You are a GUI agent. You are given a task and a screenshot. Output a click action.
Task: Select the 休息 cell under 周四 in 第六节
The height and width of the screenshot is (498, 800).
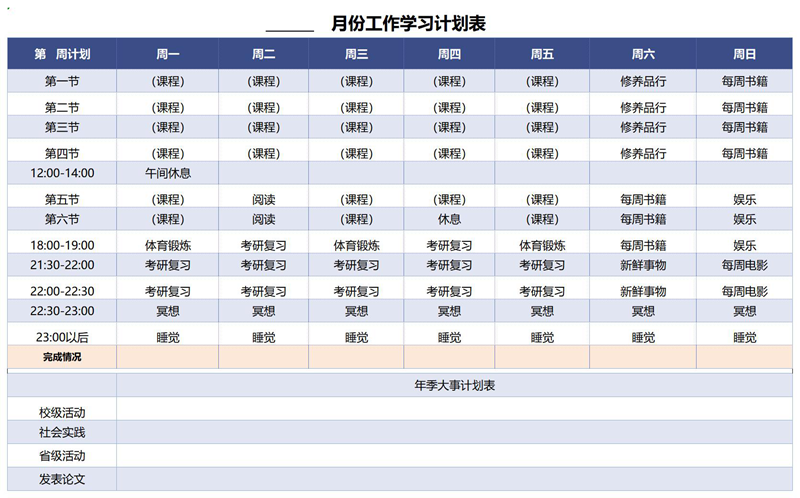point(449,219)
